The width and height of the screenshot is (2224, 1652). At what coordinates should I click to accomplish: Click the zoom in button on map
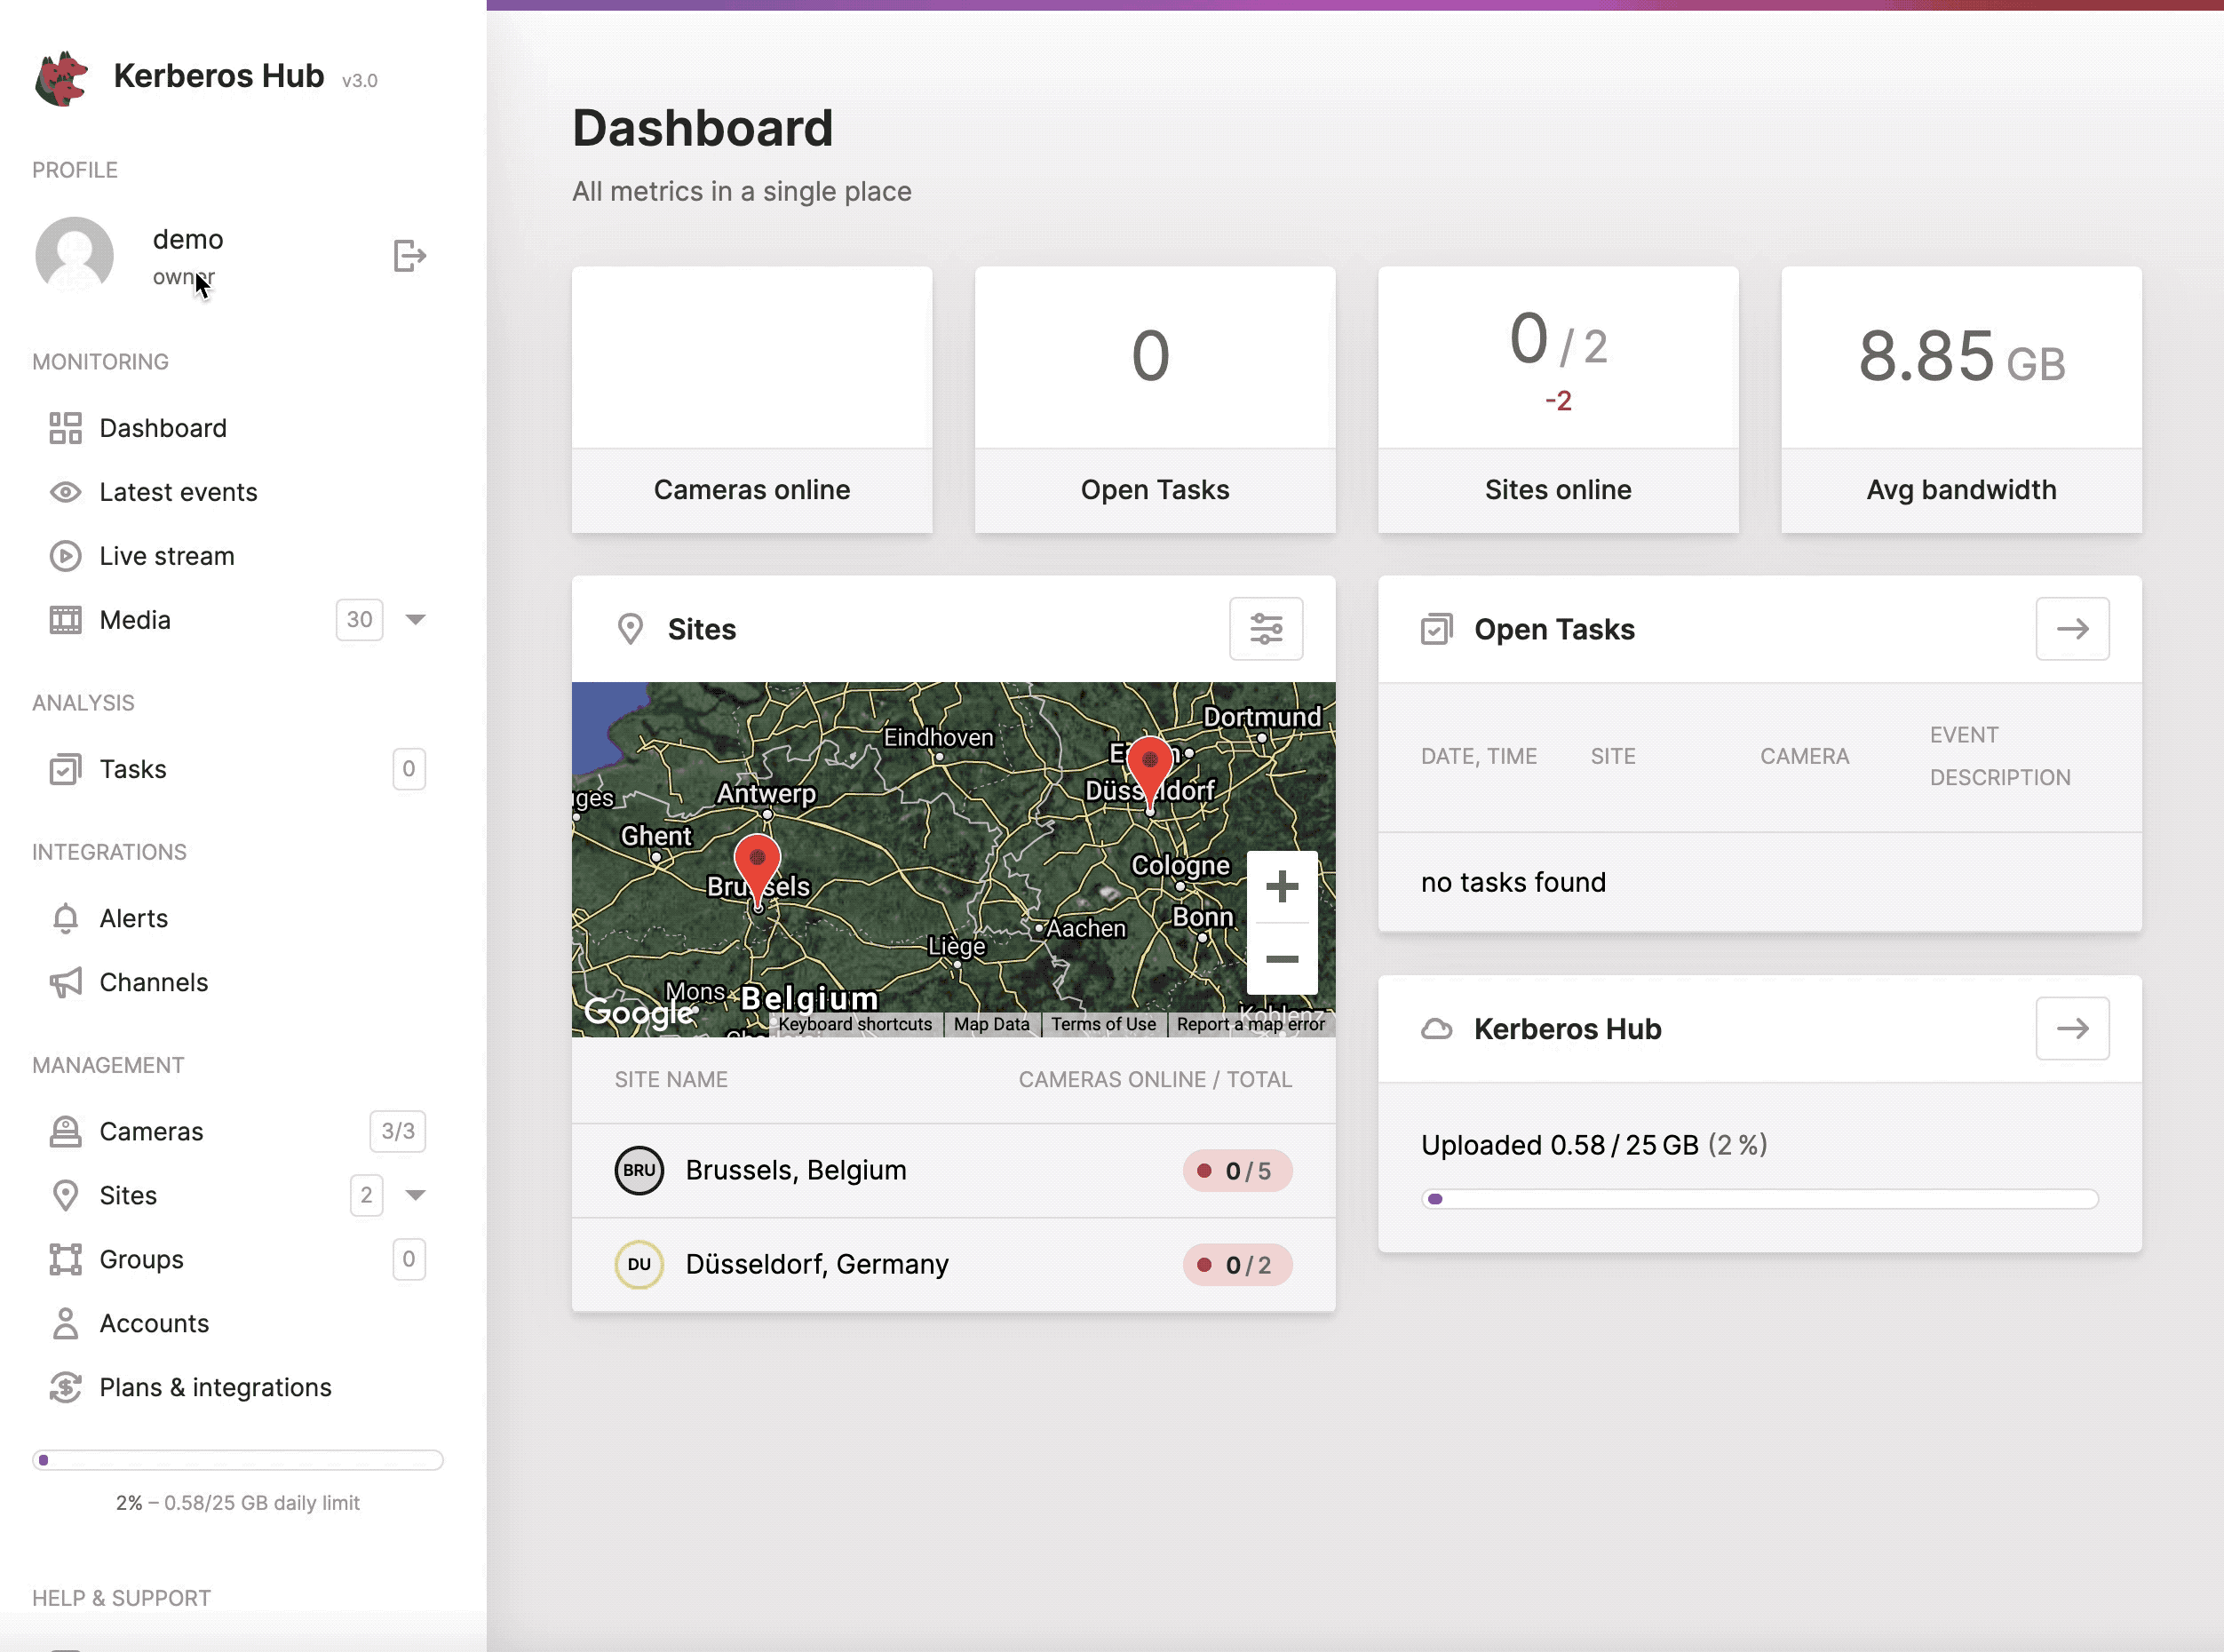[x=1282, y=886]
